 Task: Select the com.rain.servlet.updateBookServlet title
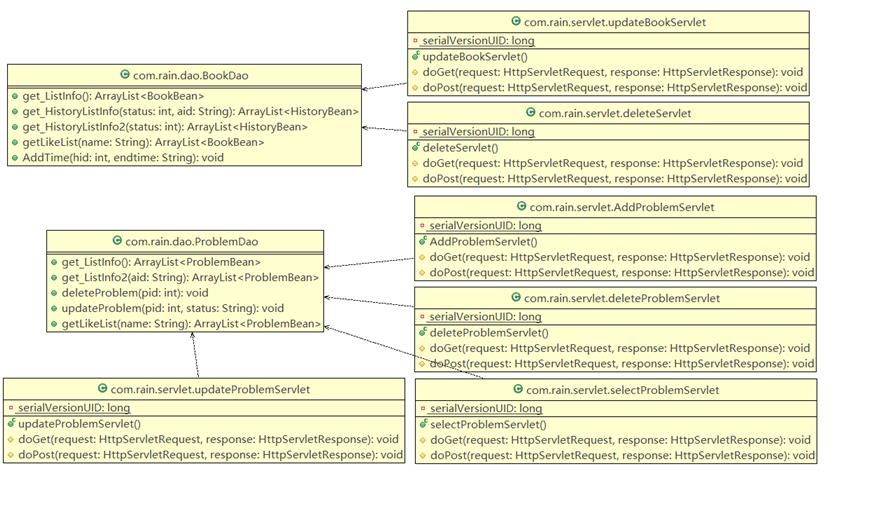coord(615,22)
